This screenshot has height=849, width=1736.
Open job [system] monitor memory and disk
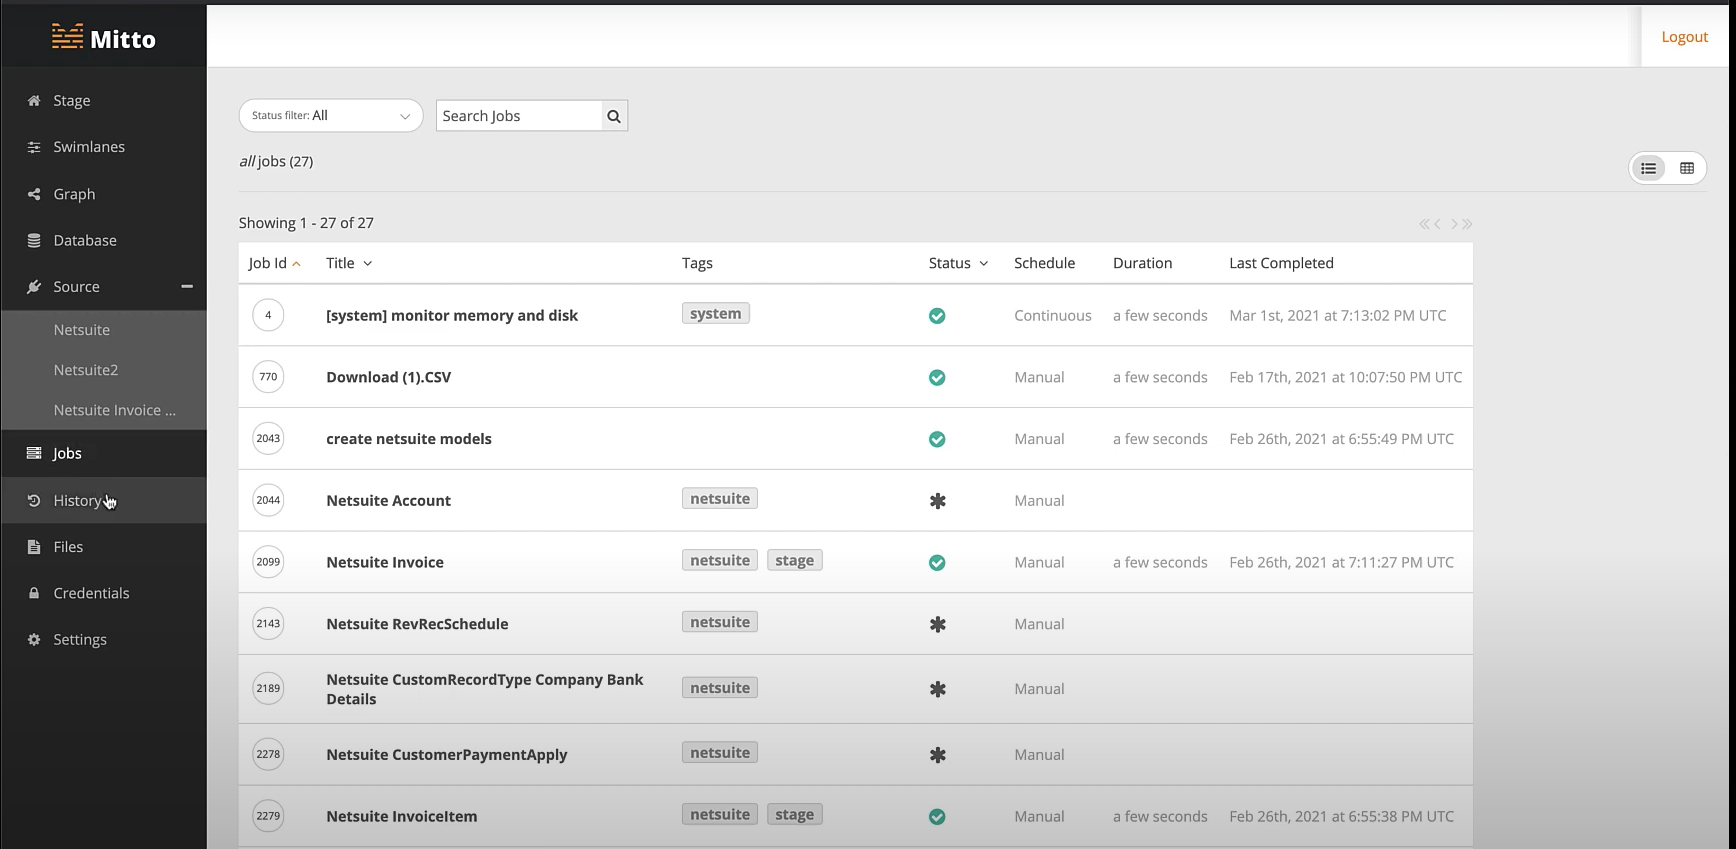pyautogui.click(x=452, y=316)
